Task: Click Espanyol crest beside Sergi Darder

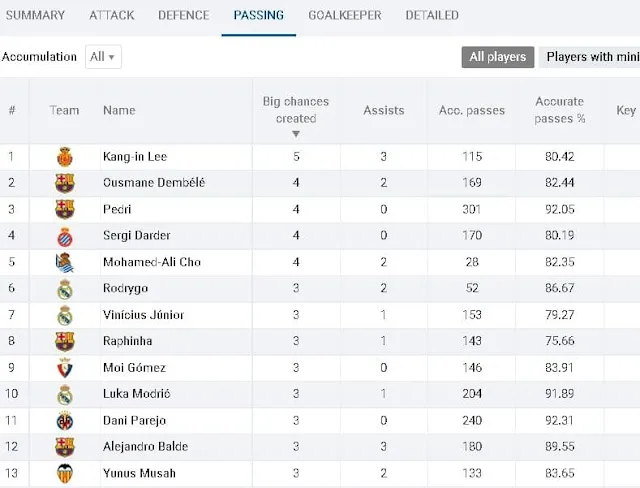Action: point(65,237)
